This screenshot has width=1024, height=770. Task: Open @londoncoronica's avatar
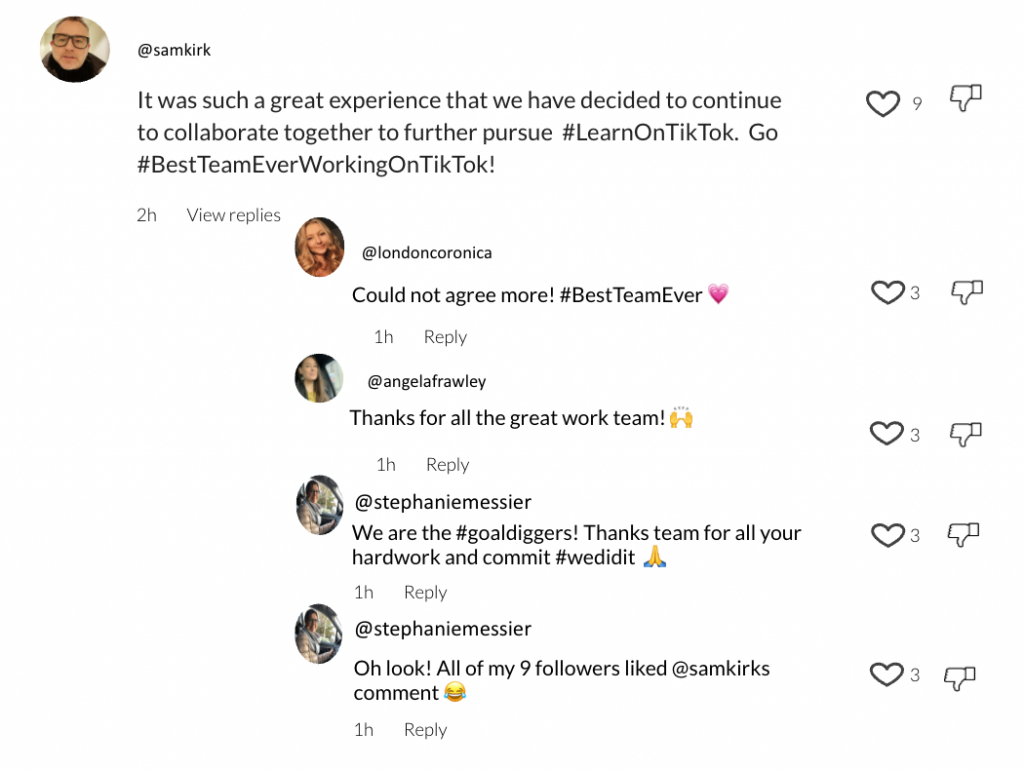[x=320, y=247]
